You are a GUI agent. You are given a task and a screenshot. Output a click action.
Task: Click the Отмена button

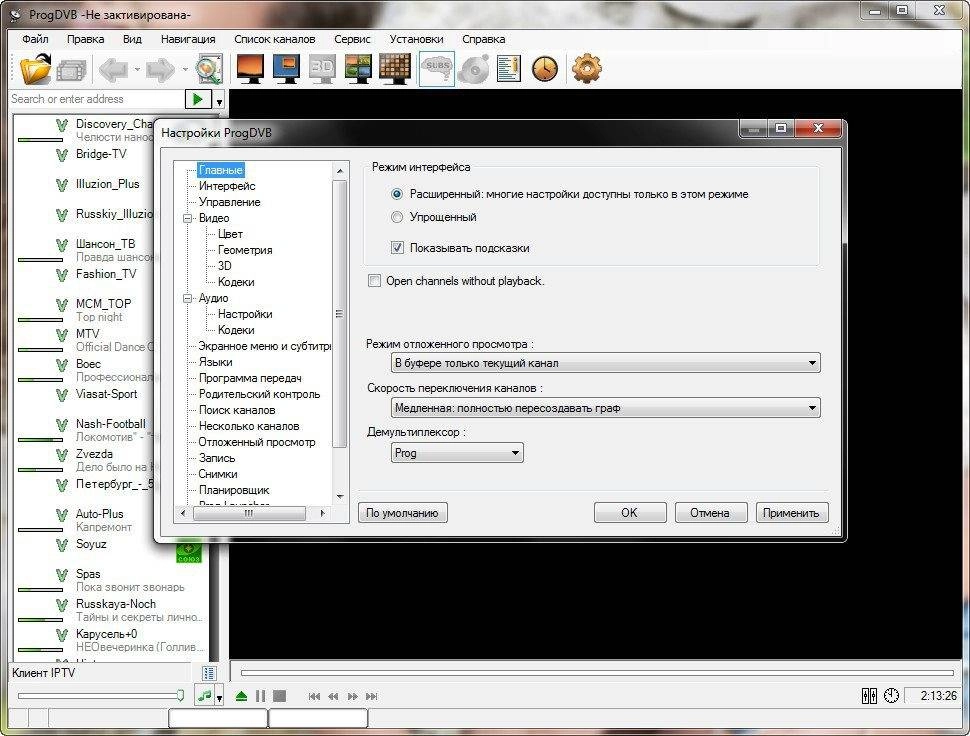coord(710,513)
